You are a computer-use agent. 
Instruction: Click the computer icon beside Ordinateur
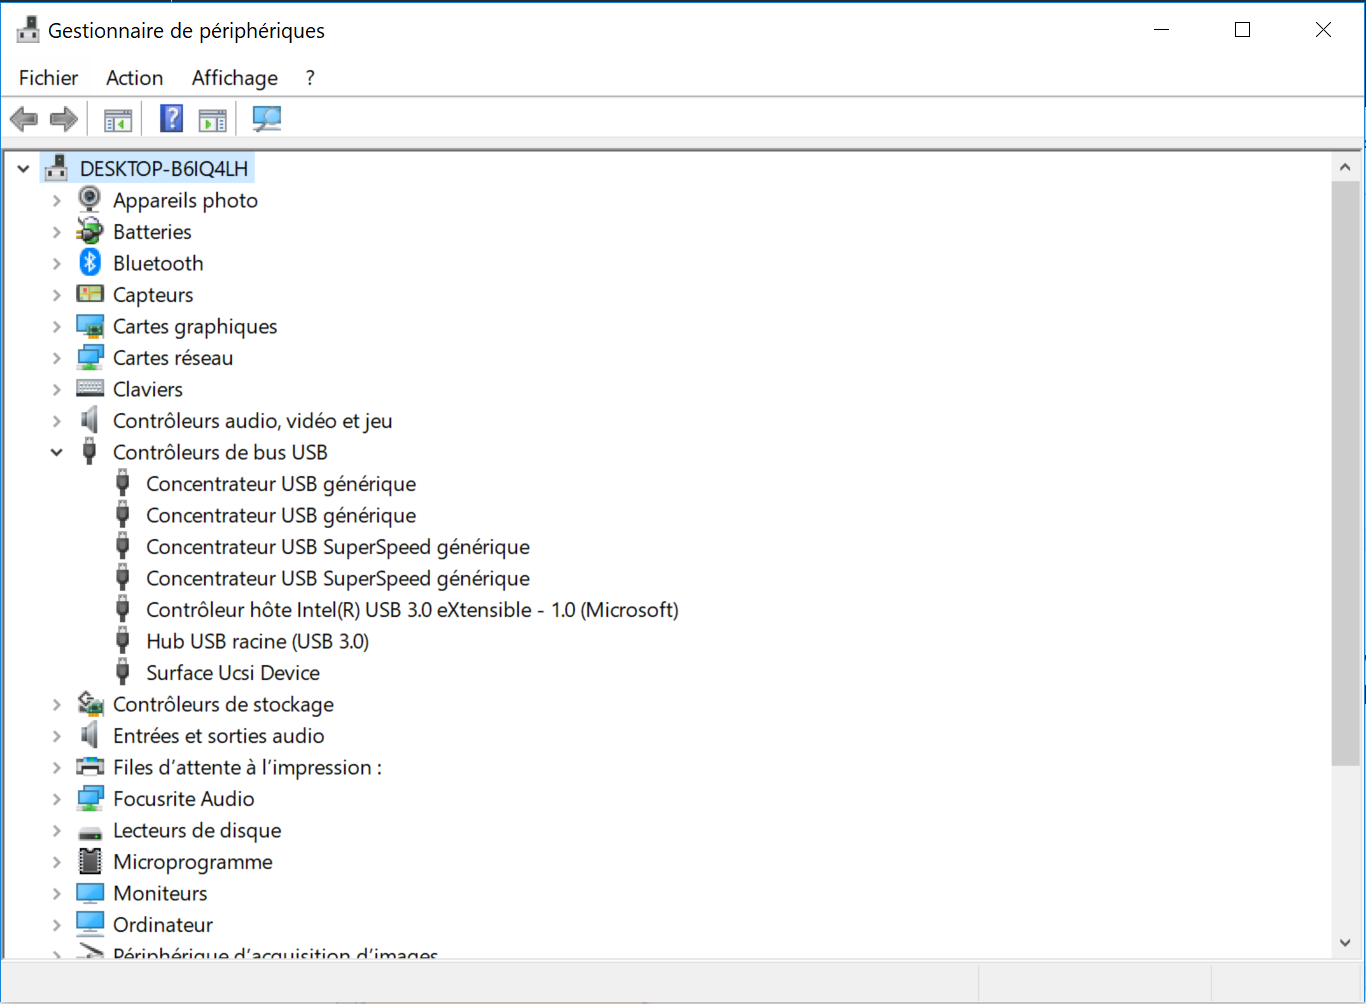tap(90, 924)
